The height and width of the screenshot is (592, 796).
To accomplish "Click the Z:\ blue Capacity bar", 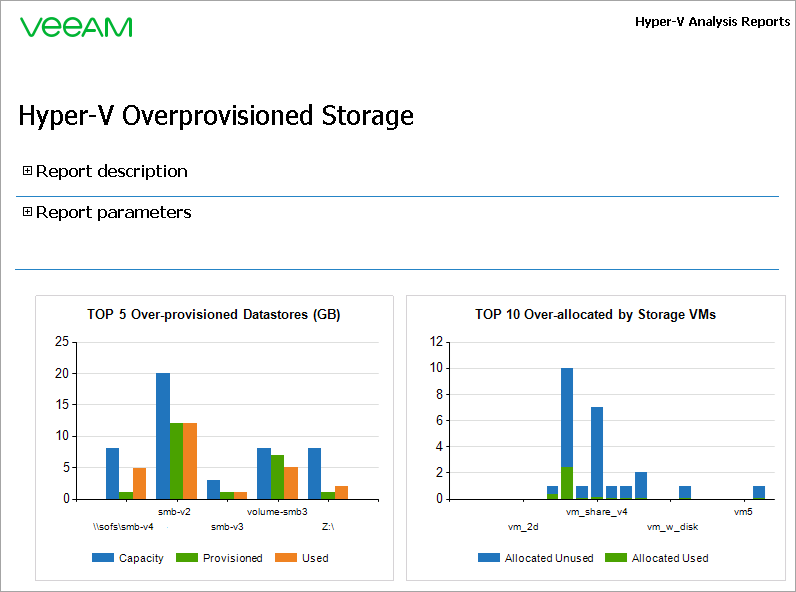I will 315,474.
